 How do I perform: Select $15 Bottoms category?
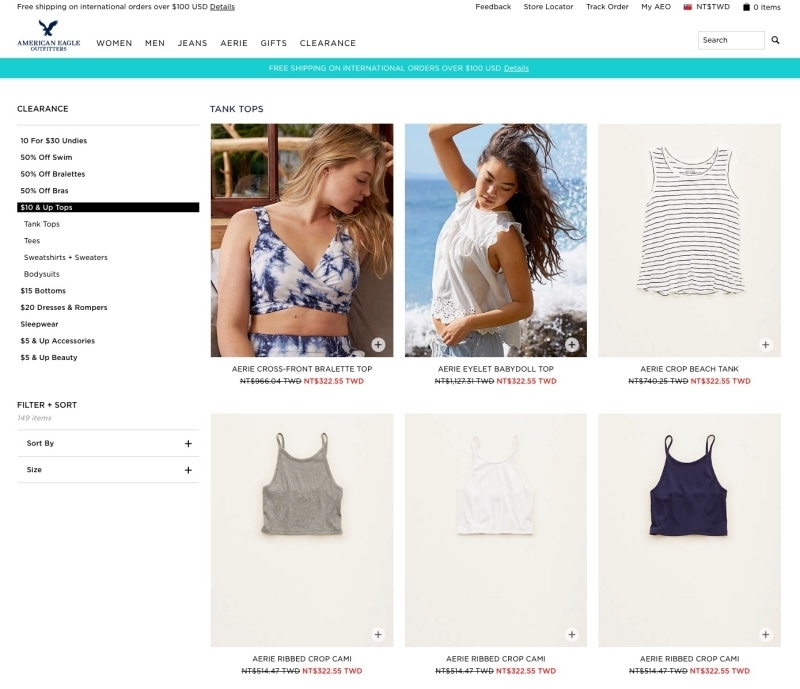43,291
